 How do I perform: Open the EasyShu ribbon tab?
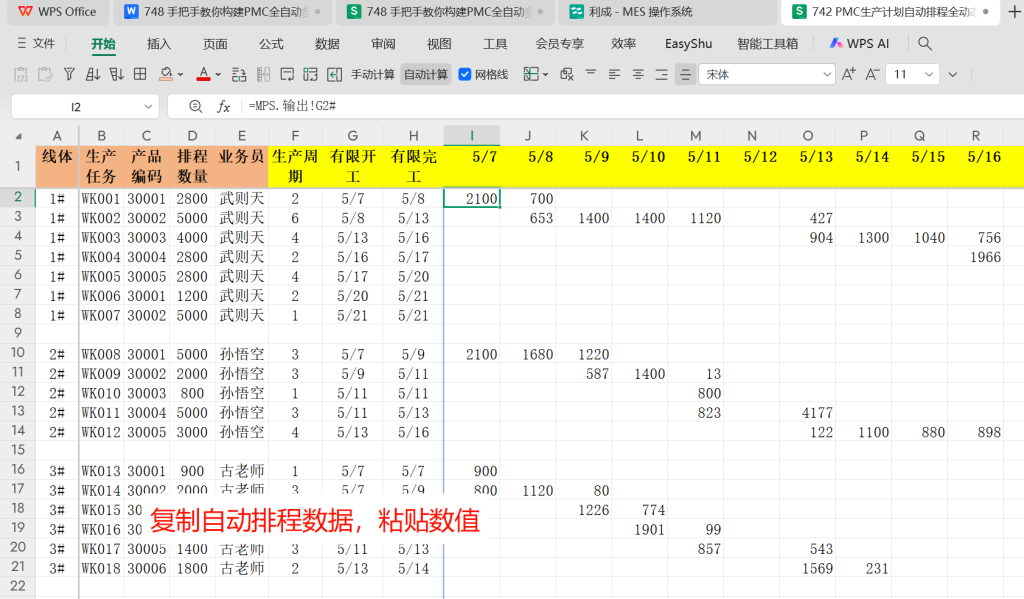[x=688, y=44]
